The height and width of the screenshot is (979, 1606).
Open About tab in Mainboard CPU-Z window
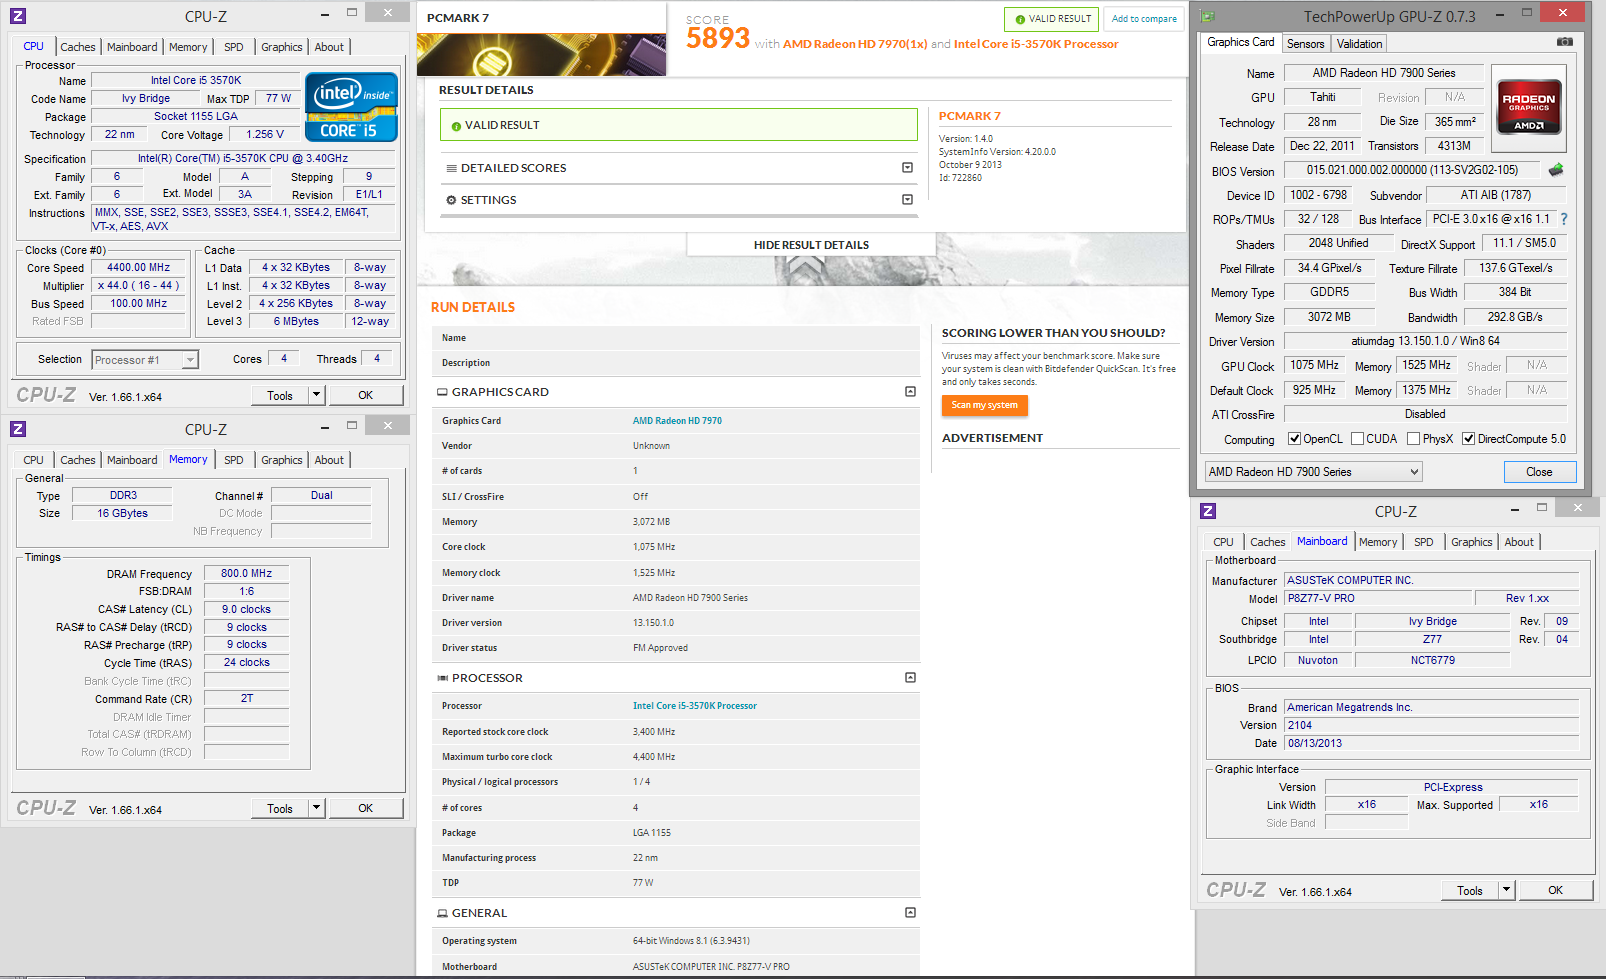(x=1519, y=542)
